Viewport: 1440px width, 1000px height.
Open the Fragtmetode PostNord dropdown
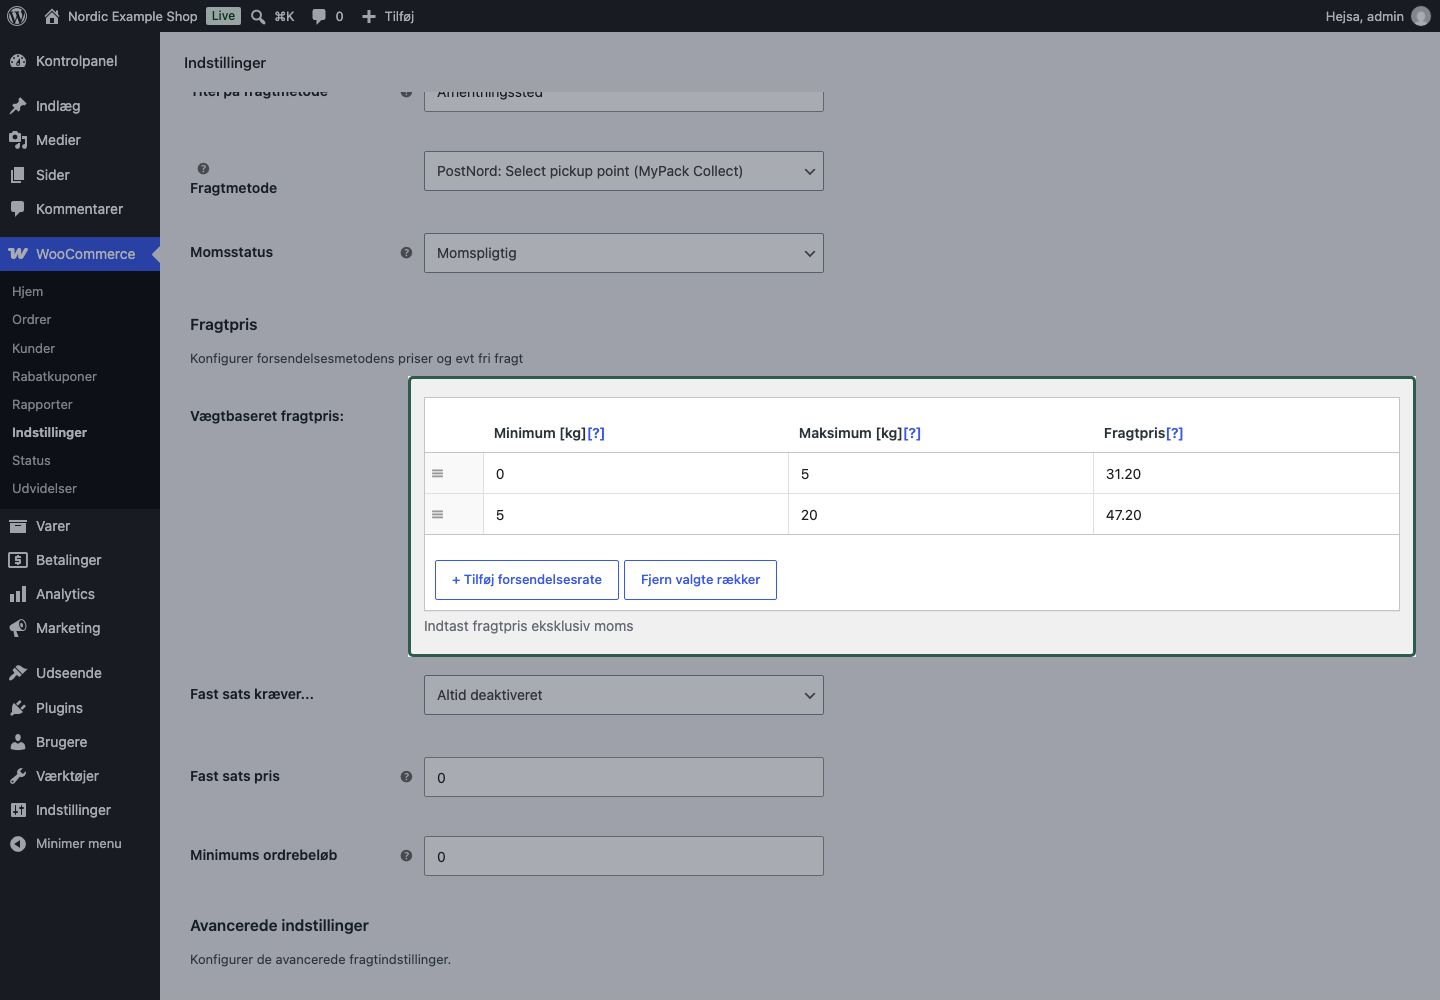(624, 171)
